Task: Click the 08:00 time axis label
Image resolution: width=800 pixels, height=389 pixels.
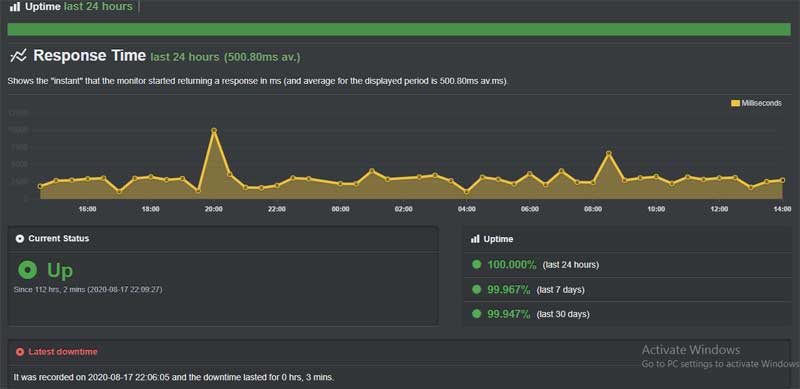Action: (x=593, y=209)
